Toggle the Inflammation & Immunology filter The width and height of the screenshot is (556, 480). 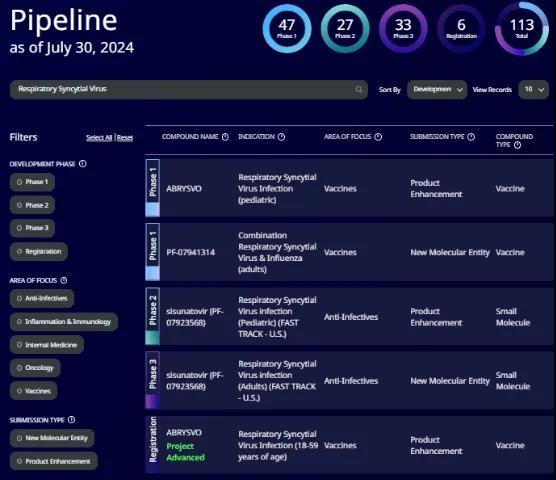63,322
